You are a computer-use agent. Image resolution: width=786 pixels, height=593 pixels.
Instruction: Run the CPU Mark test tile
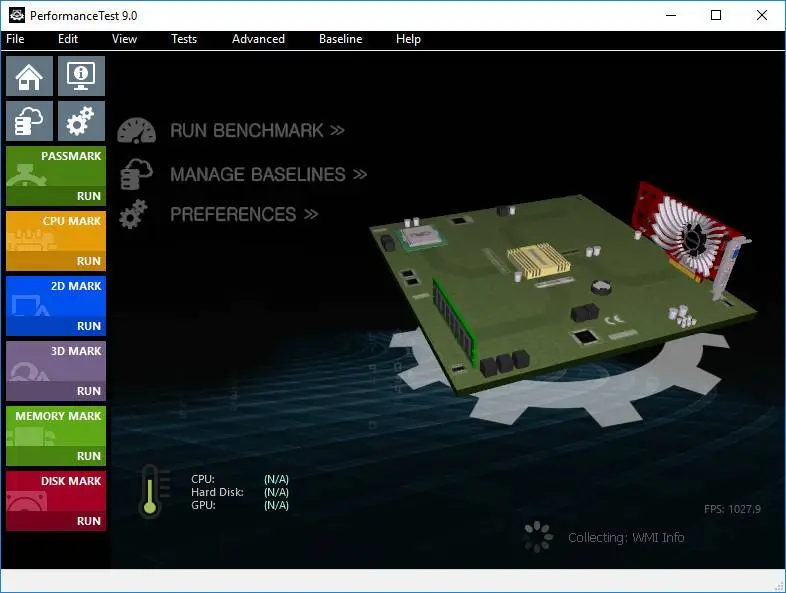pos(56,241)
